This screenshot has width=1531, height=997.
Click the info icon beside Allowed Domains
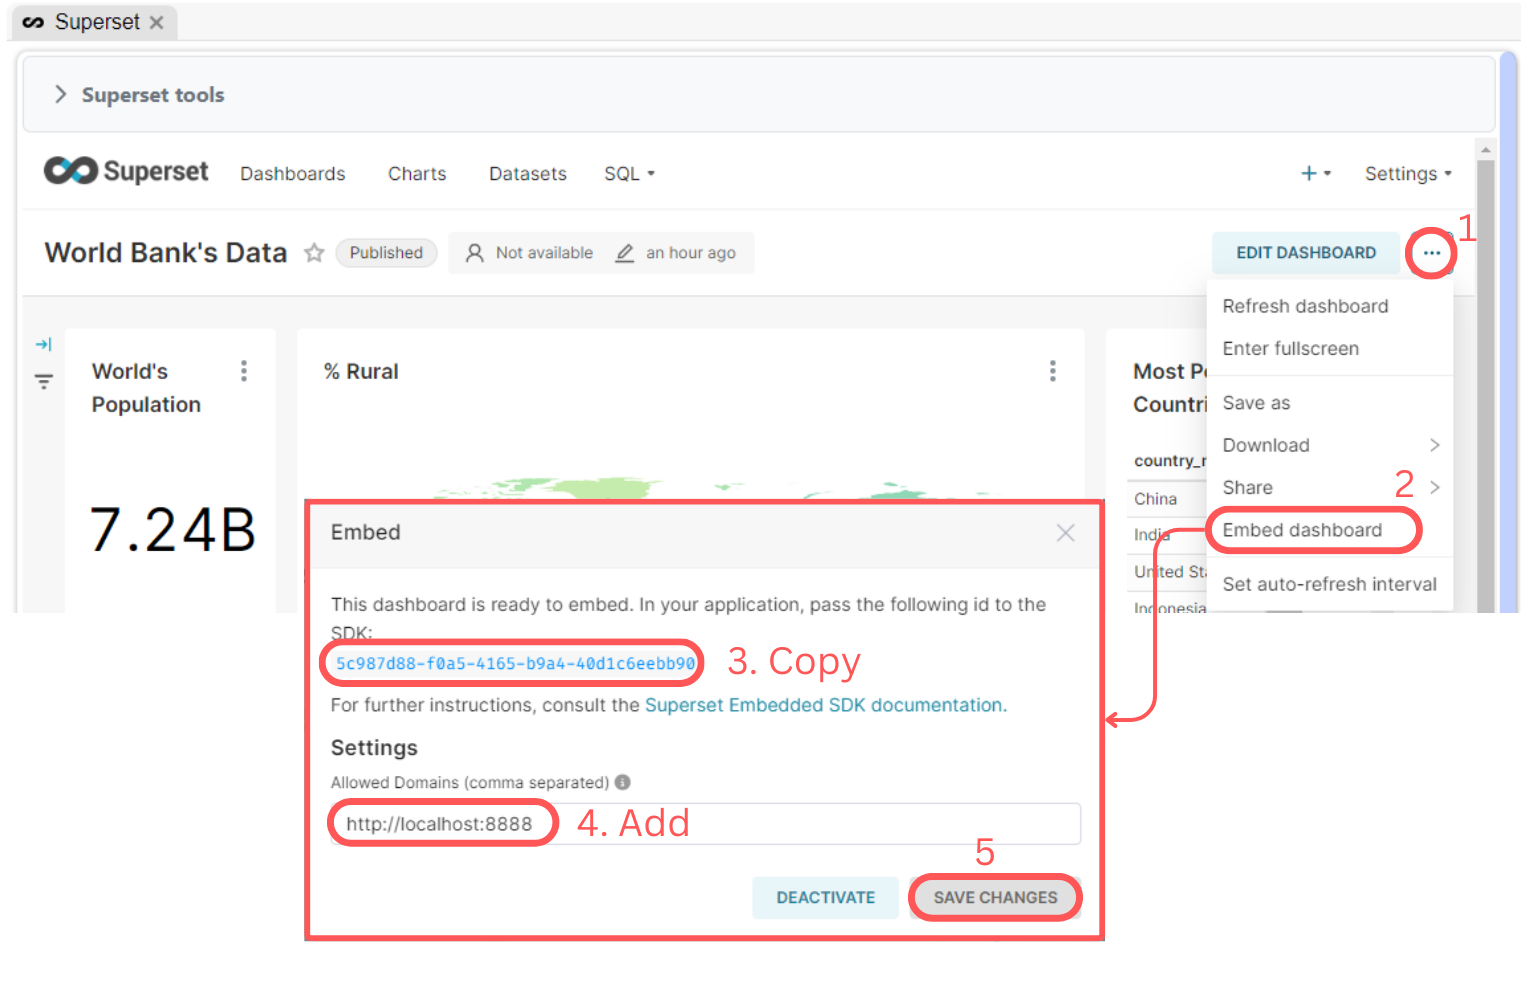(622, 782)
